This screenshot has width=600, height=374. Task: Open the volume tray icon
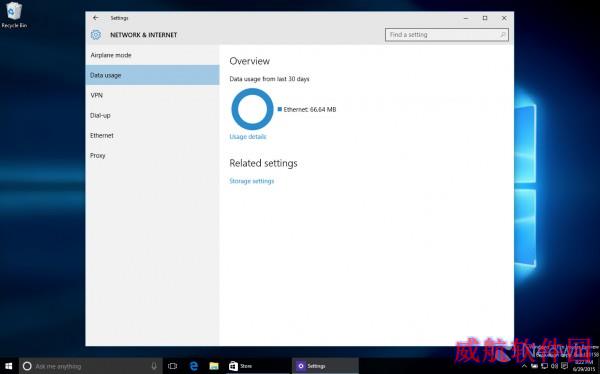click(554, 366)
